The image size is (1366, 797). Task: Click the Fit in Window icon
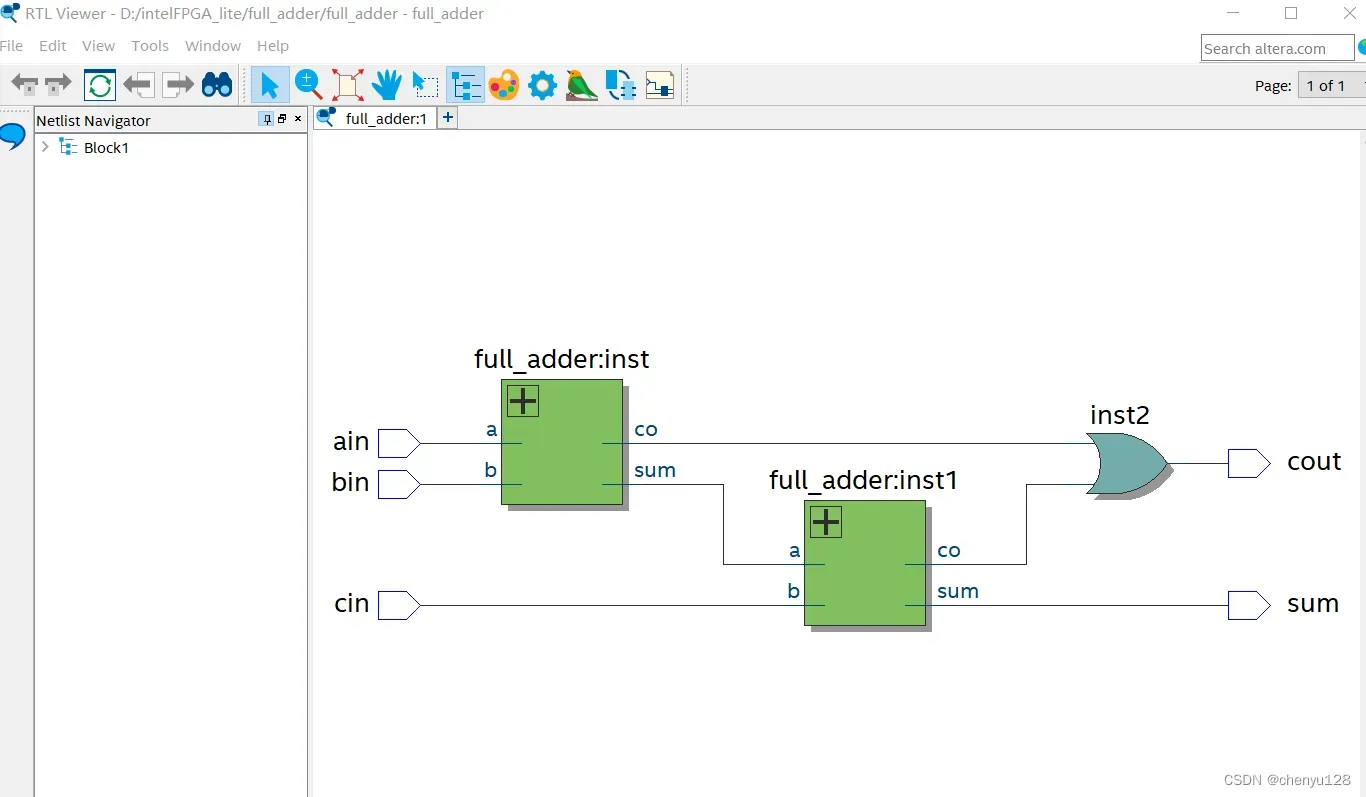point(347,85)
